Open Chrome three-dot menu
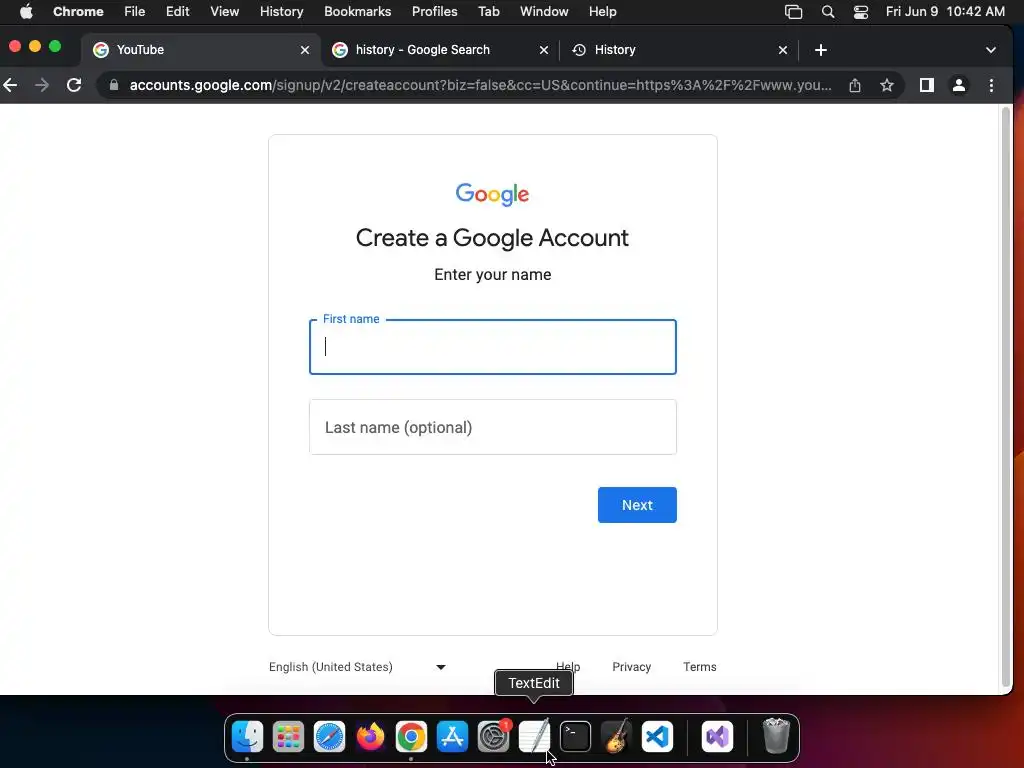This screenshot has height=768, width=1024. pyautogui.click(x=991, y=85)
